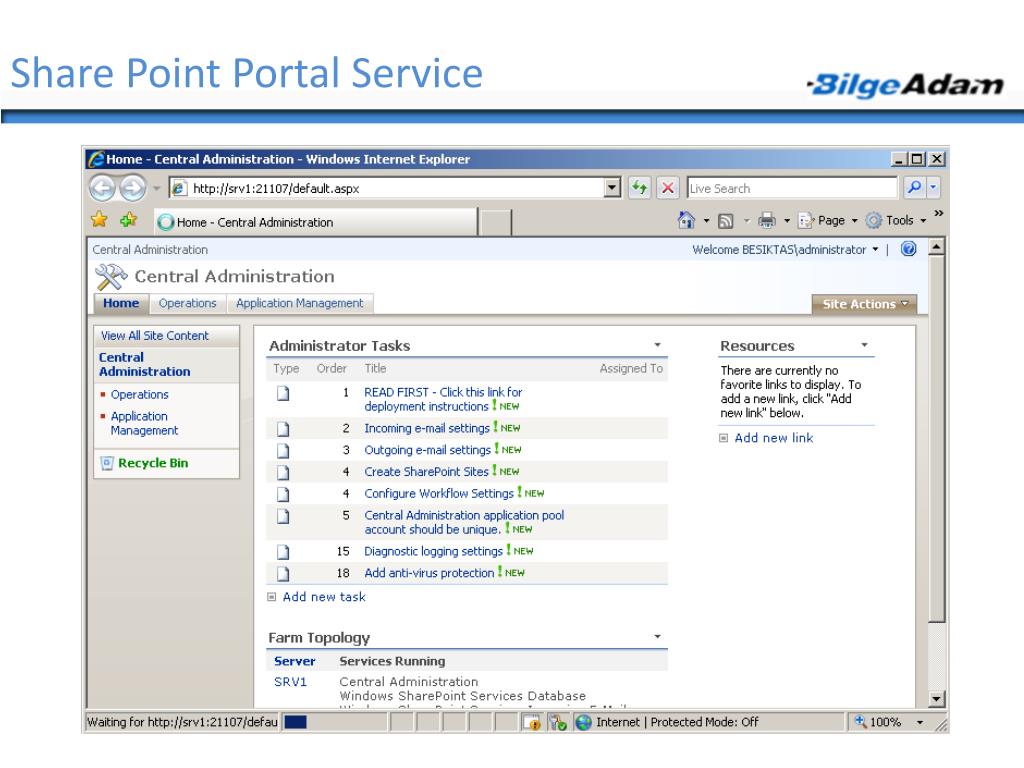Click document icon for Incoming e-mail settings
Image resolution: width=1024 pixels, height=768 pixels.
point(283,429)
